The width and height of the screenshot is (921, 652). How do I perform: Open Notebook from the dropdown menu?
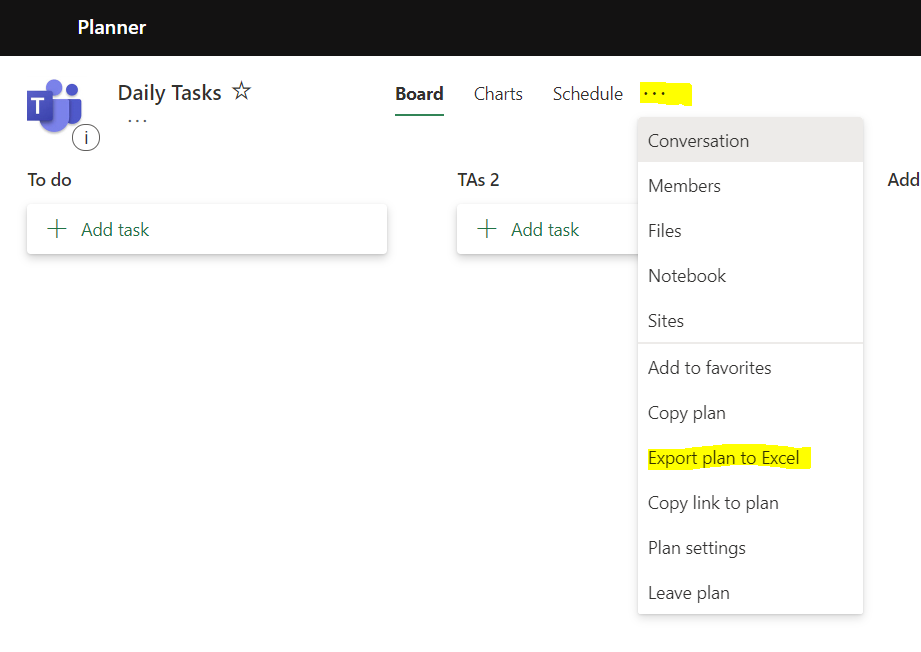click(750, 276)
